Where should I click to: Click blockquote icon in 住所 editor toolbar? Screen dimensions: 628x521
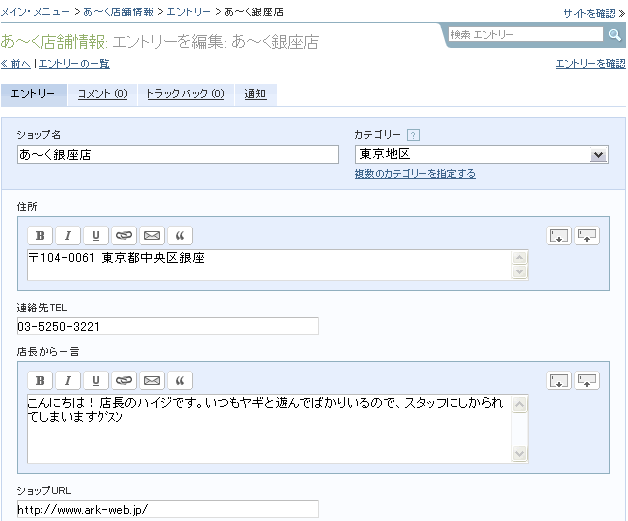click(x=180, y=236)
